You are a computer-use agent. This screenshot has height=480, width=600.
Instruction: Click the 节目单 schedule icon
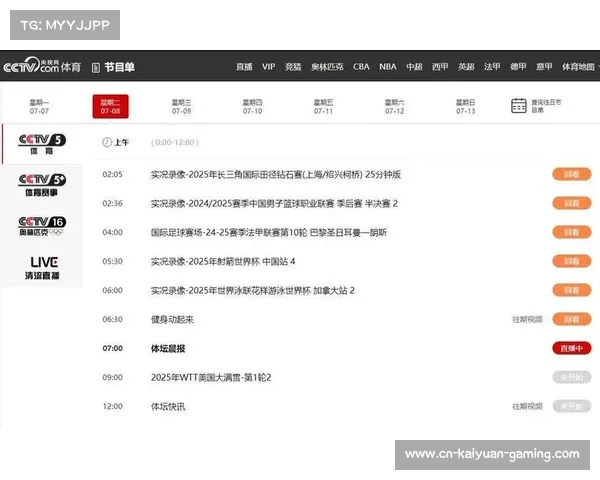96,68
